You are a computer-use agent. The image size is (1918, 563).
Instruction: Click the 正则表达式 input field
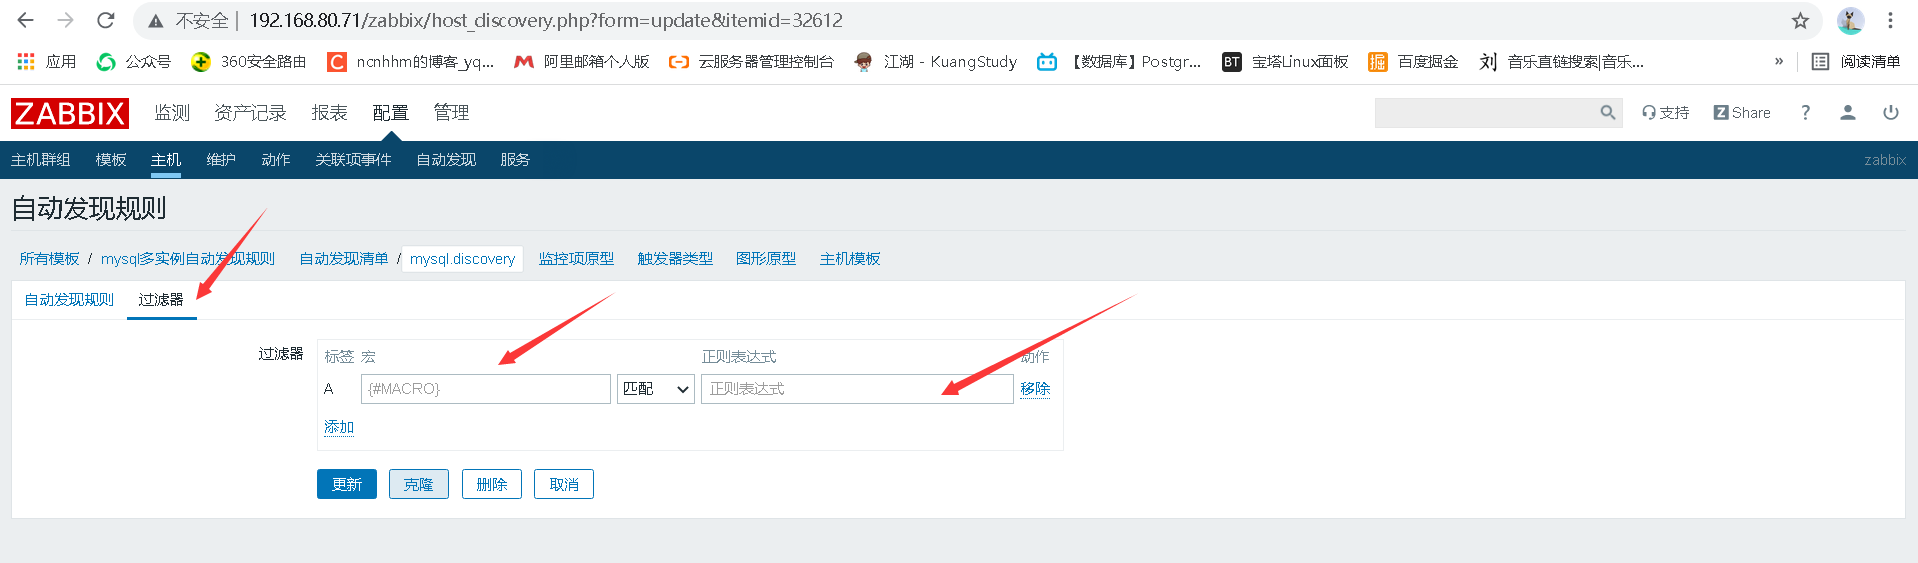[x=857, y=389]
